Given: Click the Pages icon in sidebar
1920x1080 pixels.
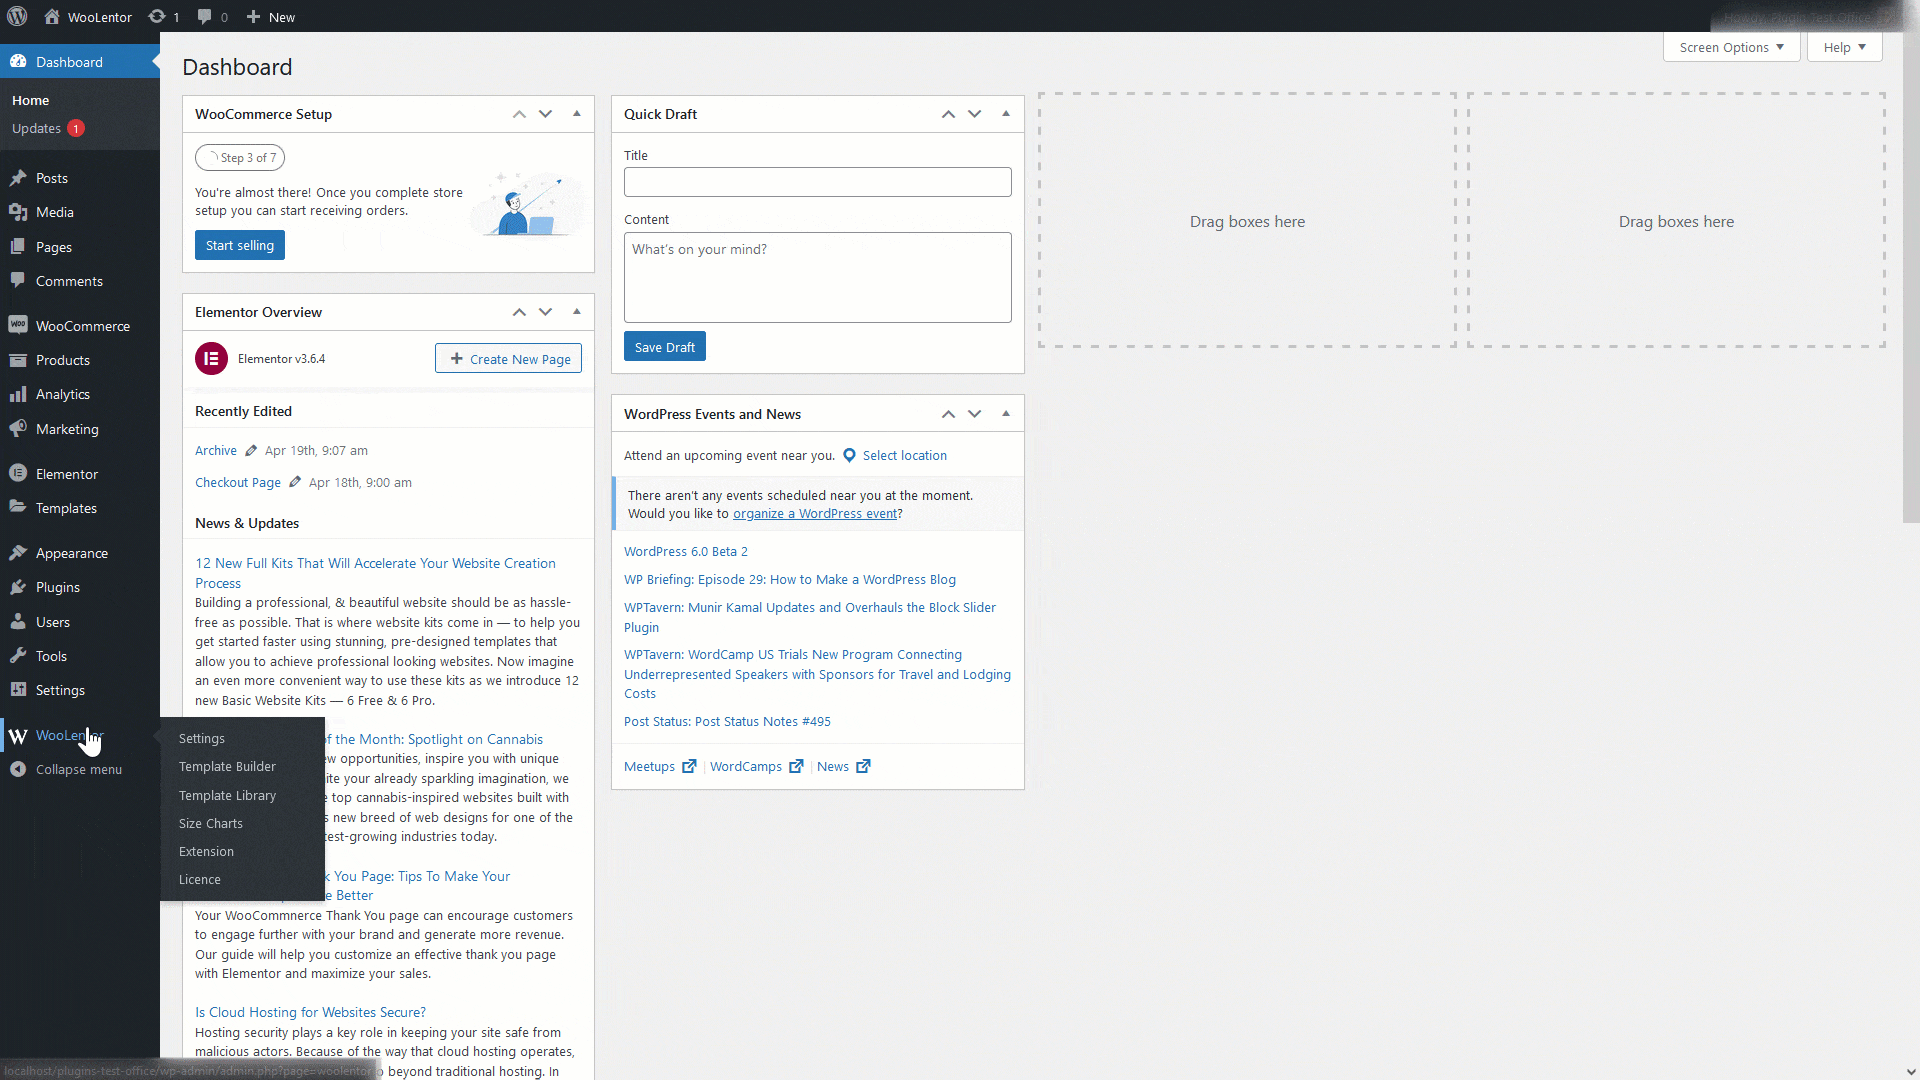Looking at the screenshot, I should 18,247.
